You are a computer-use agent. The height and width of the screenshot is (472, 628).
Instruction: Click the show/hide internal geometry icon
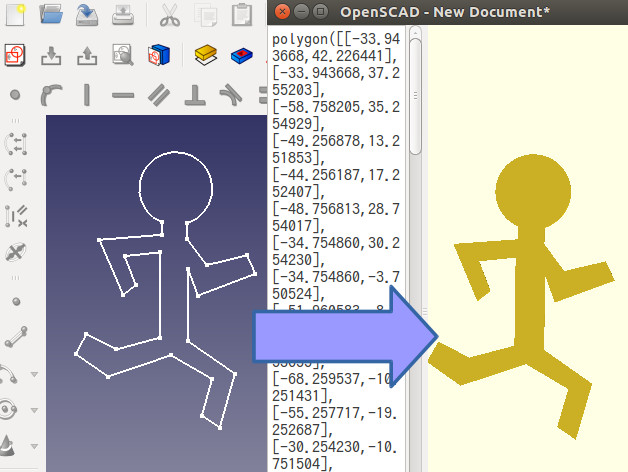(16, 216)
